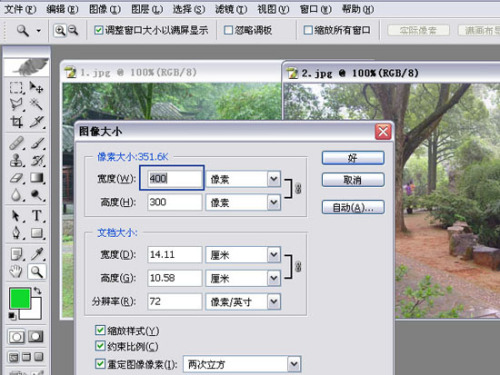Click 取消 to cancel dialog
Image resolution: width=500 pixels, height=375 pixels.
pyautogui.click(x=353, y=180)
